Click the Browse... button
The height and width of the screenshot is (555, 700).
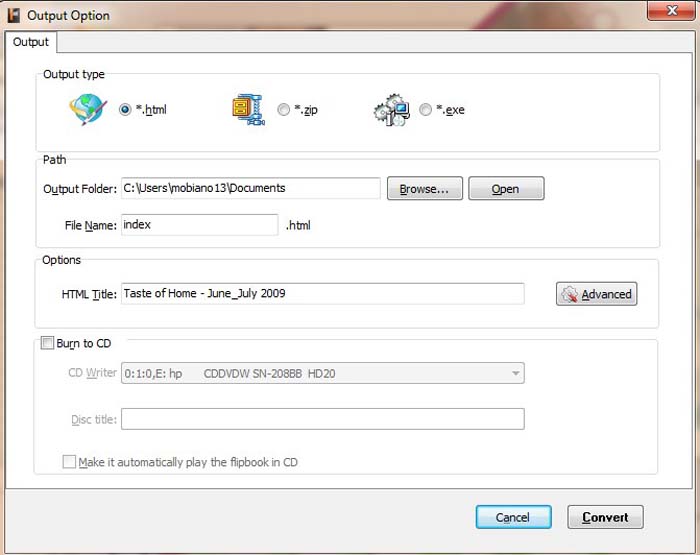coord(425,188)
